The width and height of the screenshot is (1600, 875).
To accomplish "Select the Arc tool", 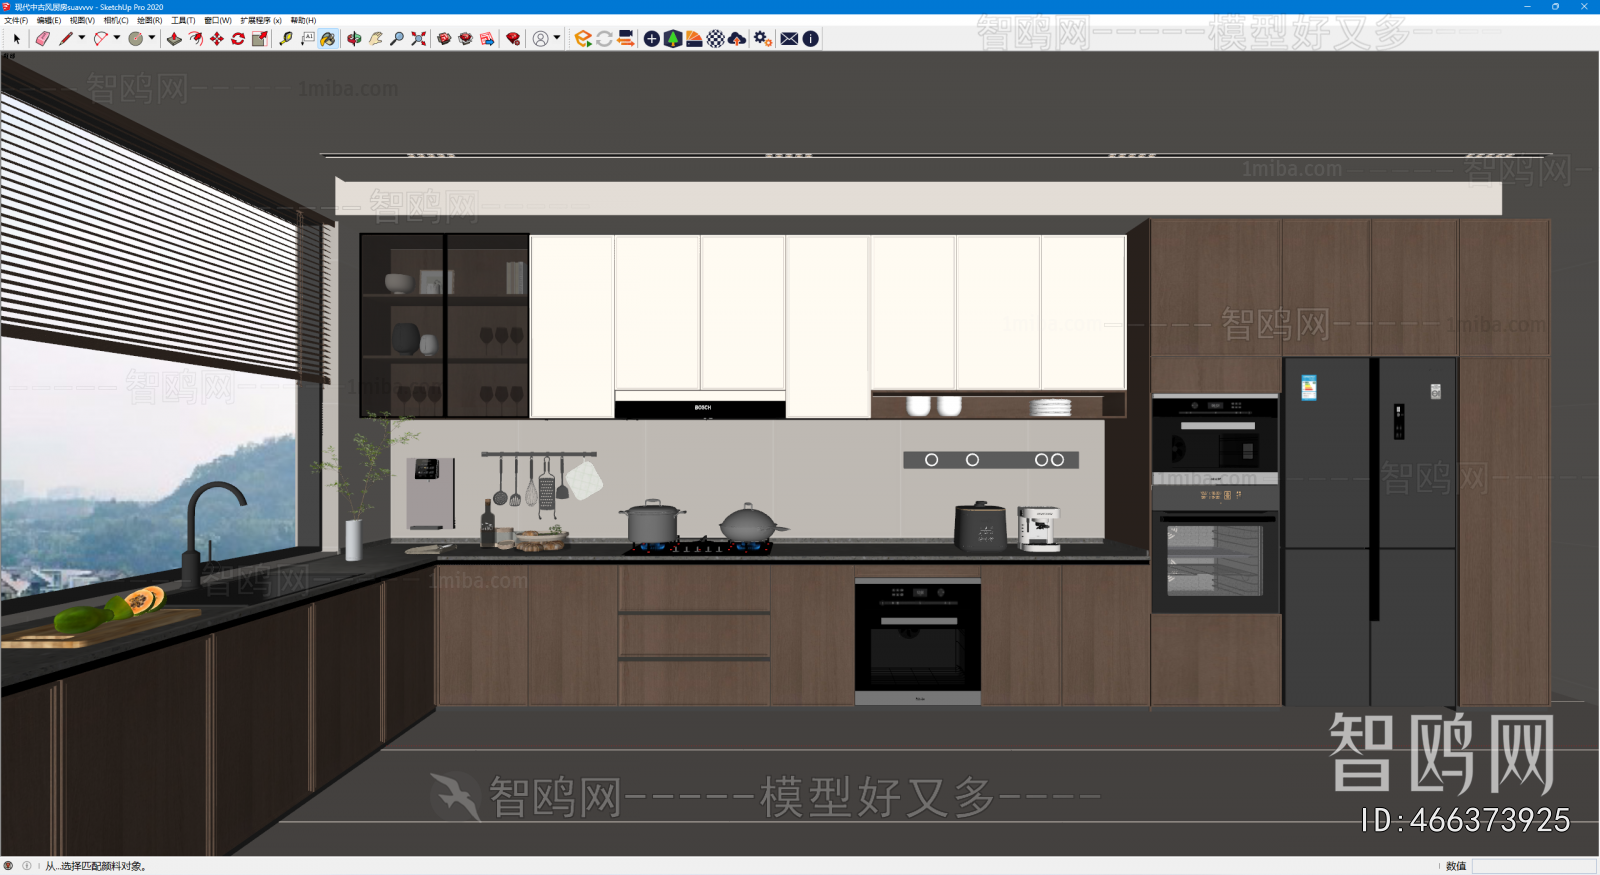I will tap(100, 39).
